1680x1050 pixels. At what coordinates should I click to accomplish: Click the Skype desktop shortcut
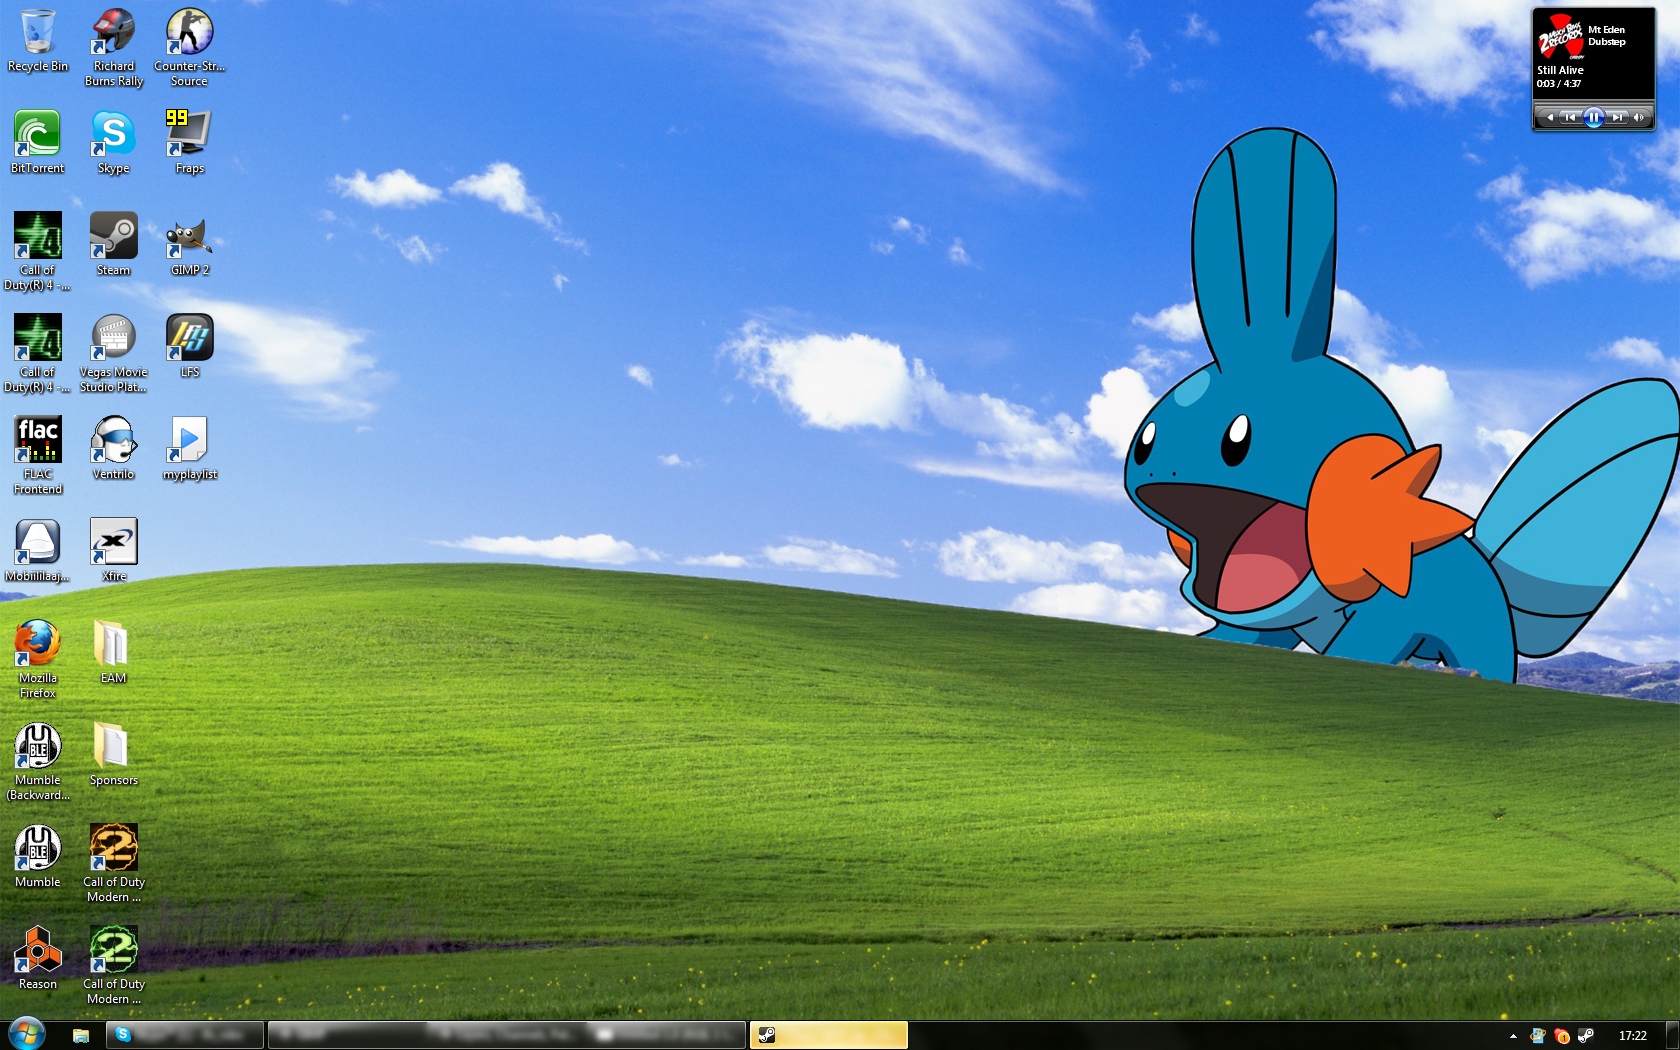point(114,142)
